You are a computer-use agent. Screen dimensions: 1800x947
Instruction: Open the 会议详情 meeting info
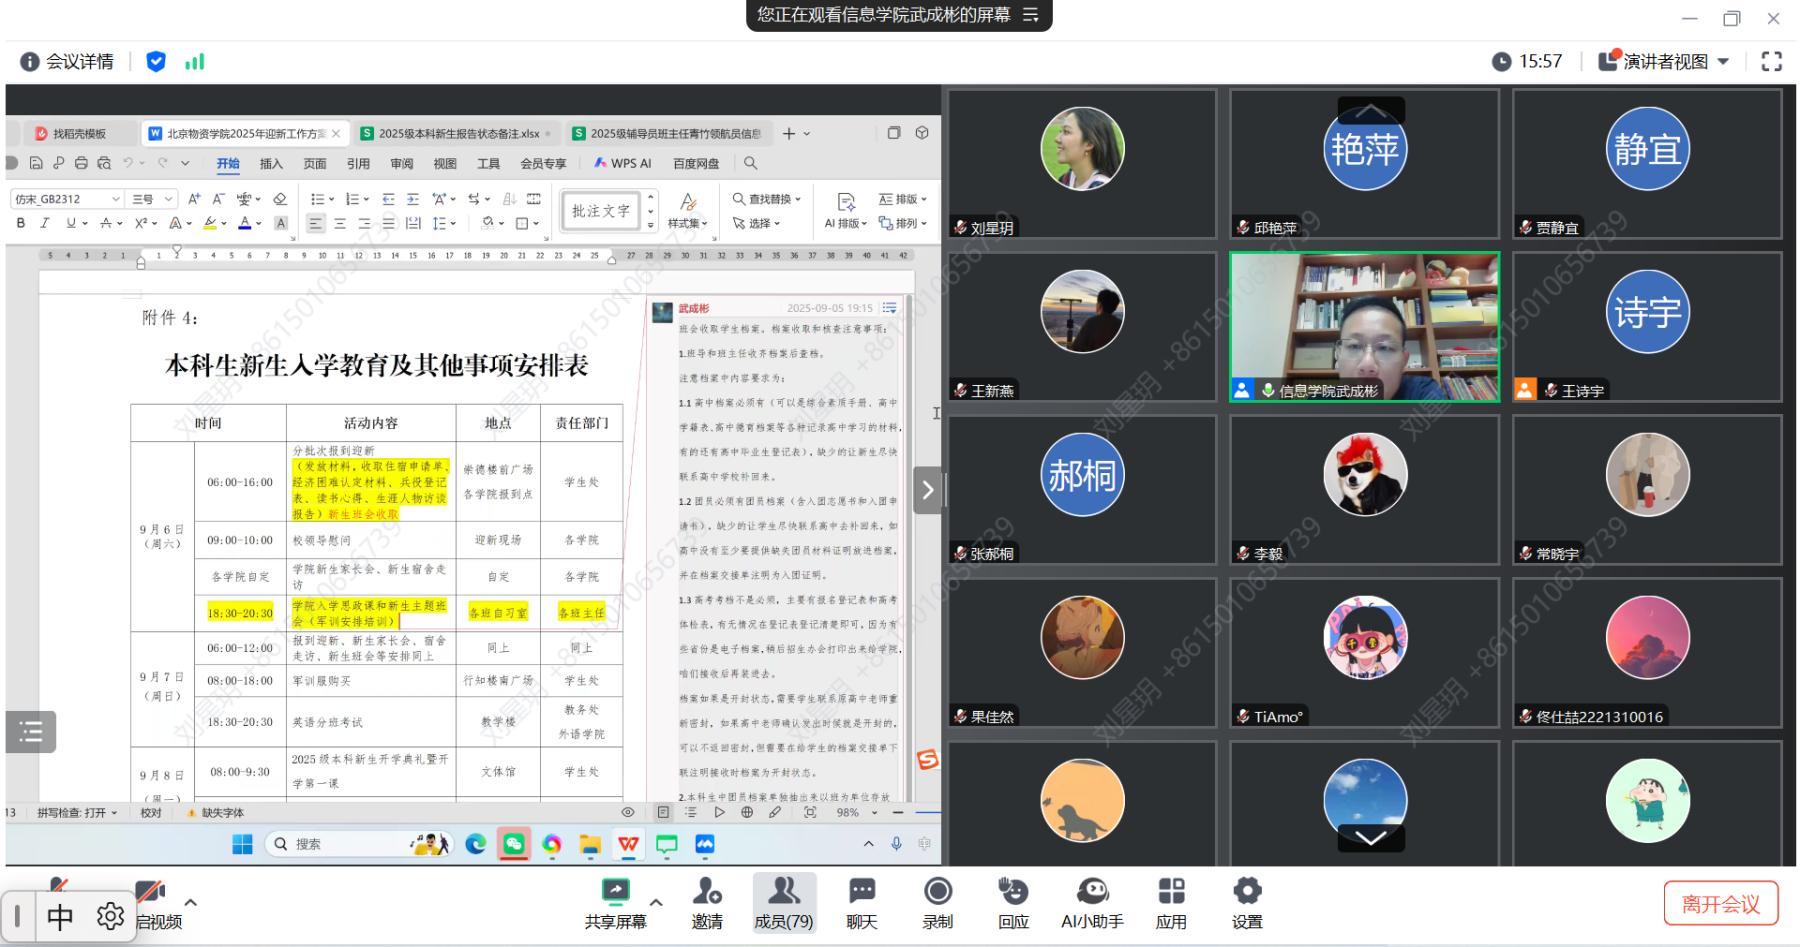click(67, 62)
